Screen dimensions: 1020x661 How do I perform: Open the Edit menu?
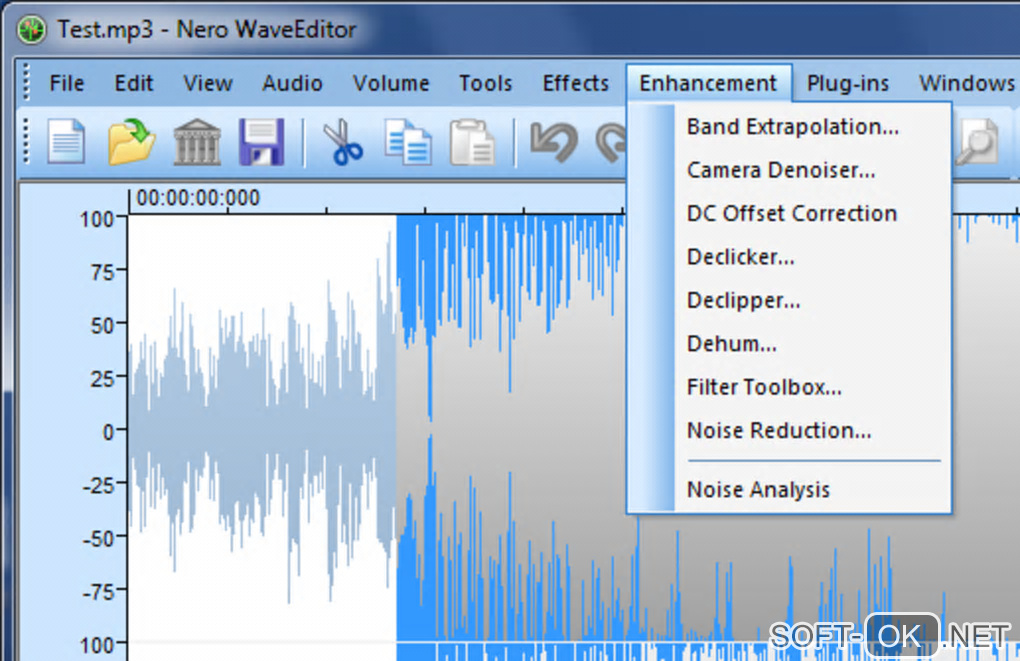pyautogui.click(x=134, y=83)
